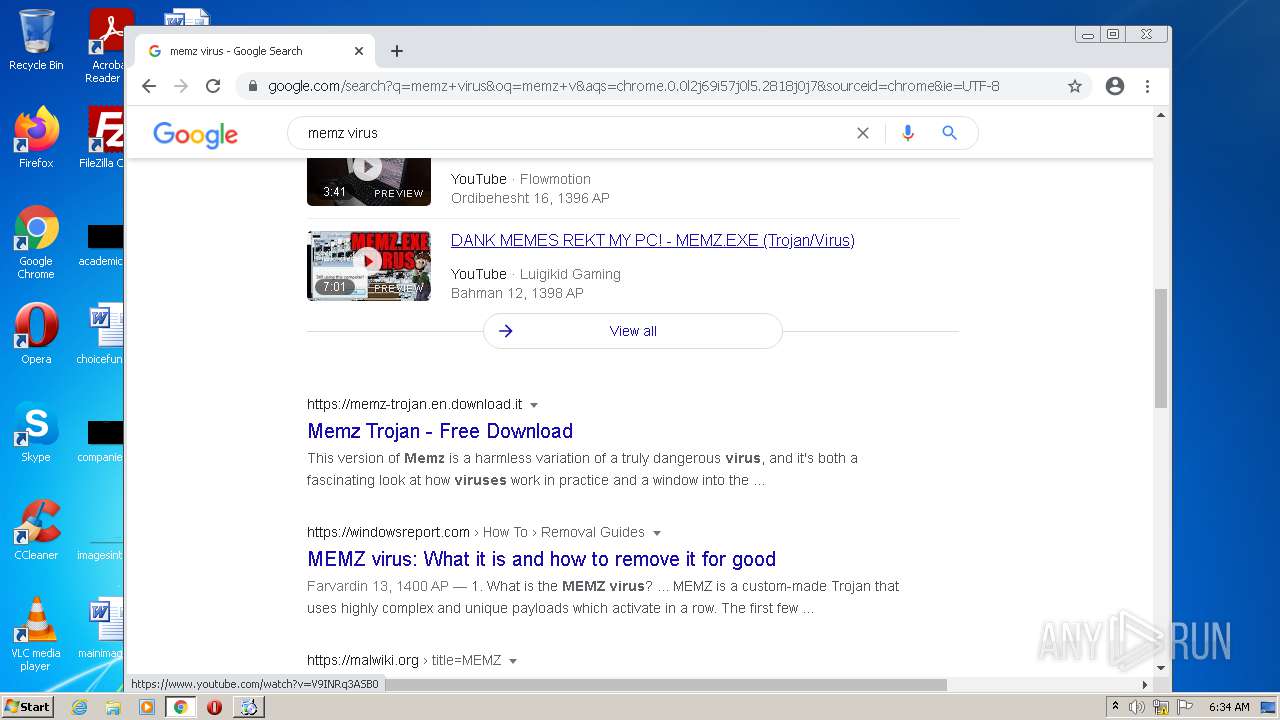Select the Google Chrome desktop shortcut

coord(36,243)
